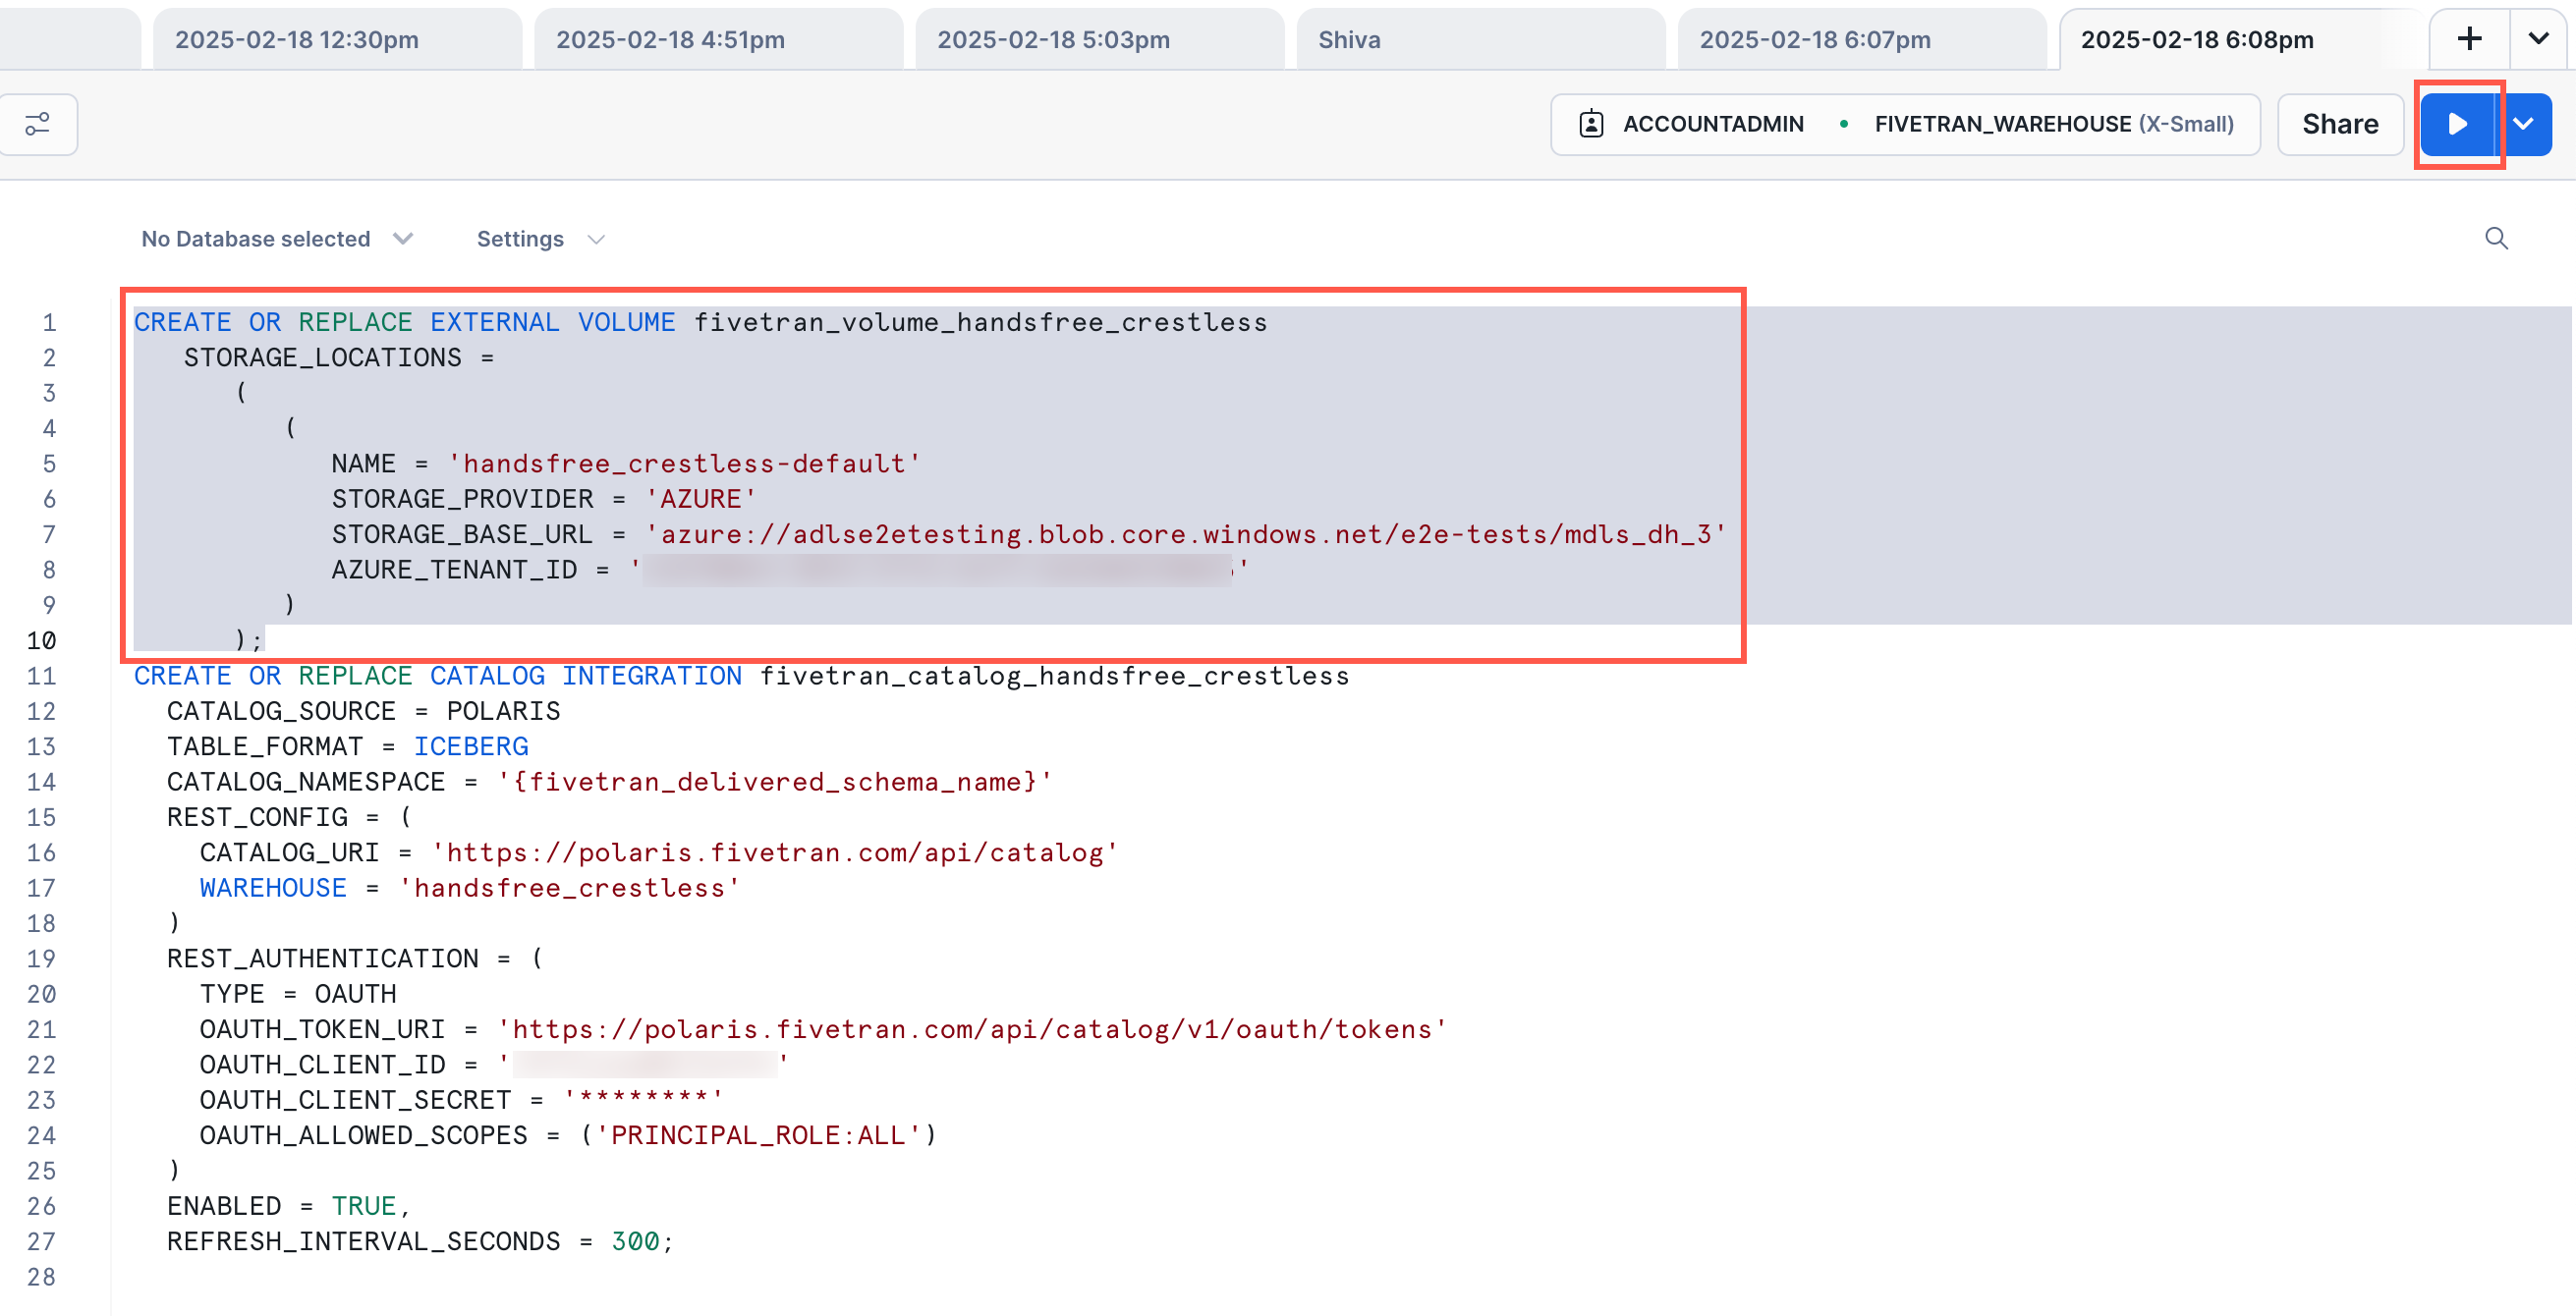The image size is (2576, 1316).
Task: Click the masked OAUTH_CLIENT_SECRET value
Action: pos(643,1100)
